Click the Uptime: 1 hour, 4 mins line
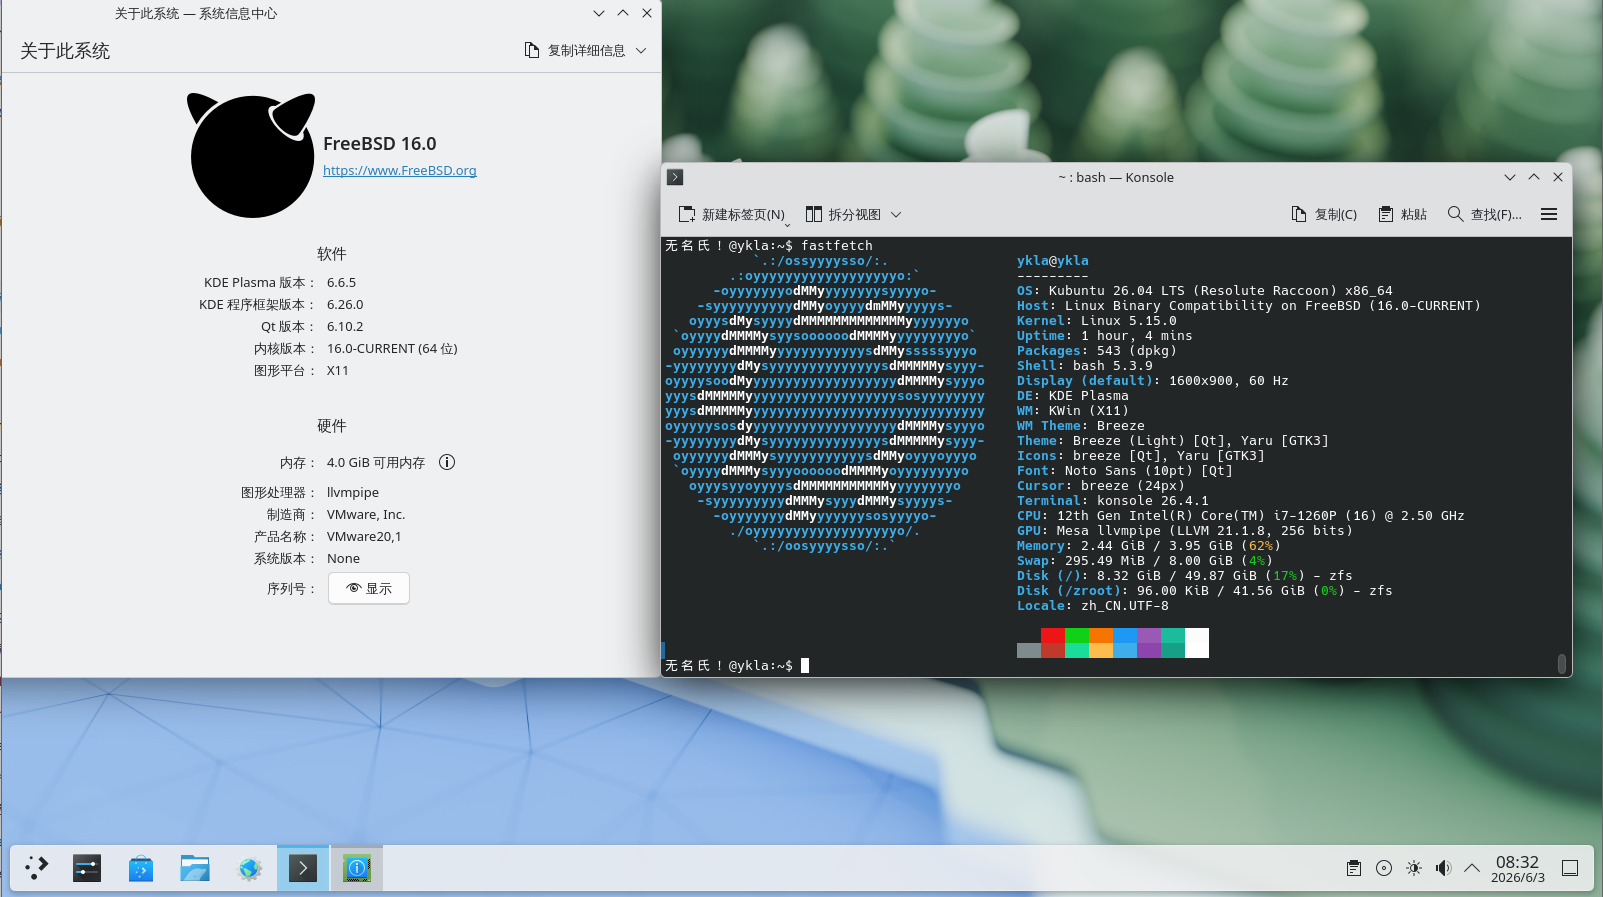Screen dimensions: 1603x897 click(1105, 336)
